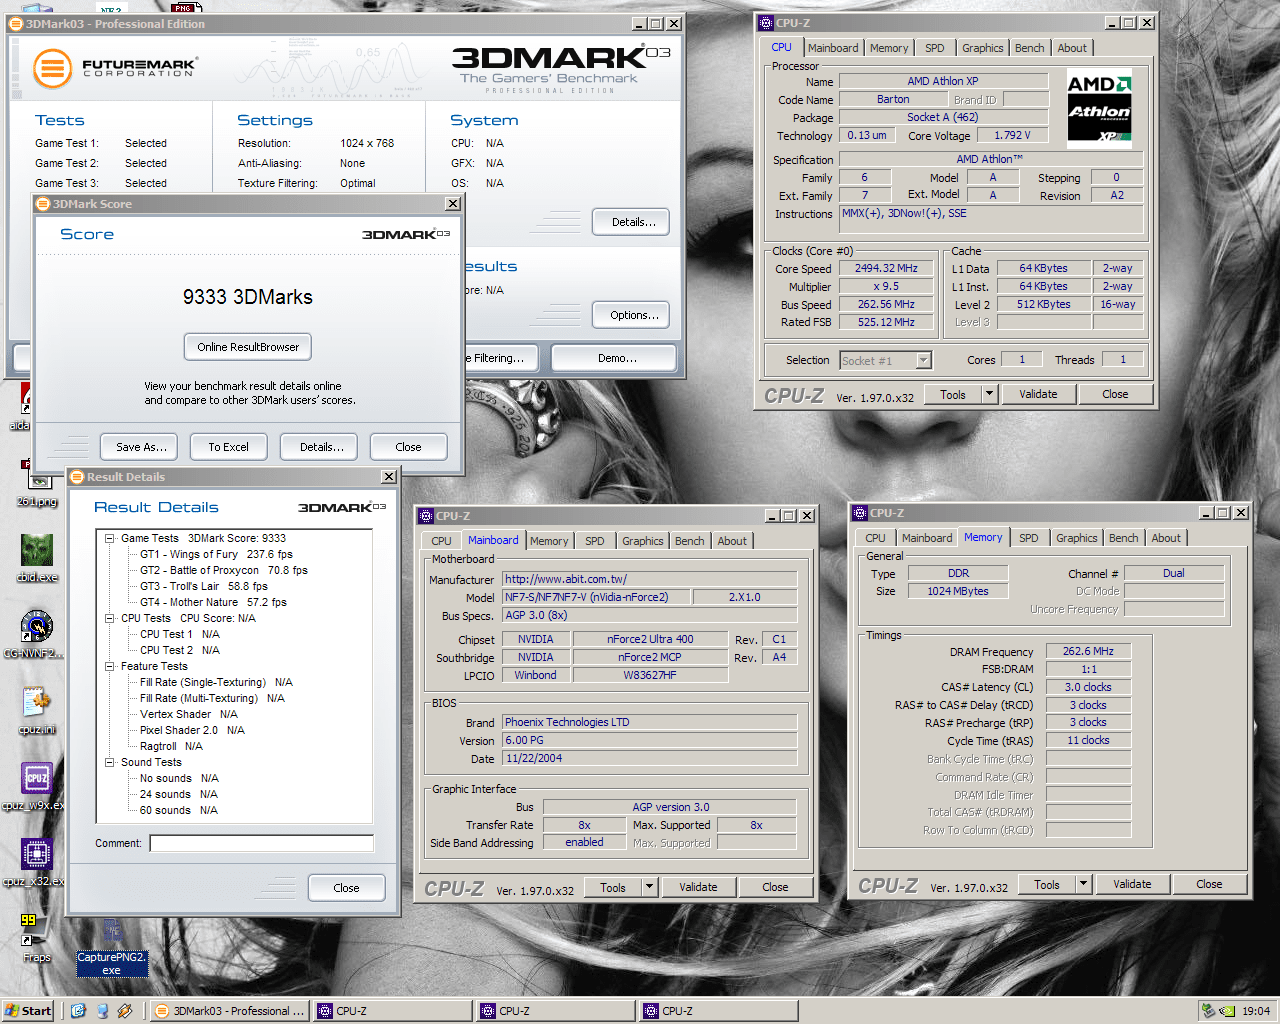
Task: Open Tools dropdown arrow in Memory window
Action: 1083,884
